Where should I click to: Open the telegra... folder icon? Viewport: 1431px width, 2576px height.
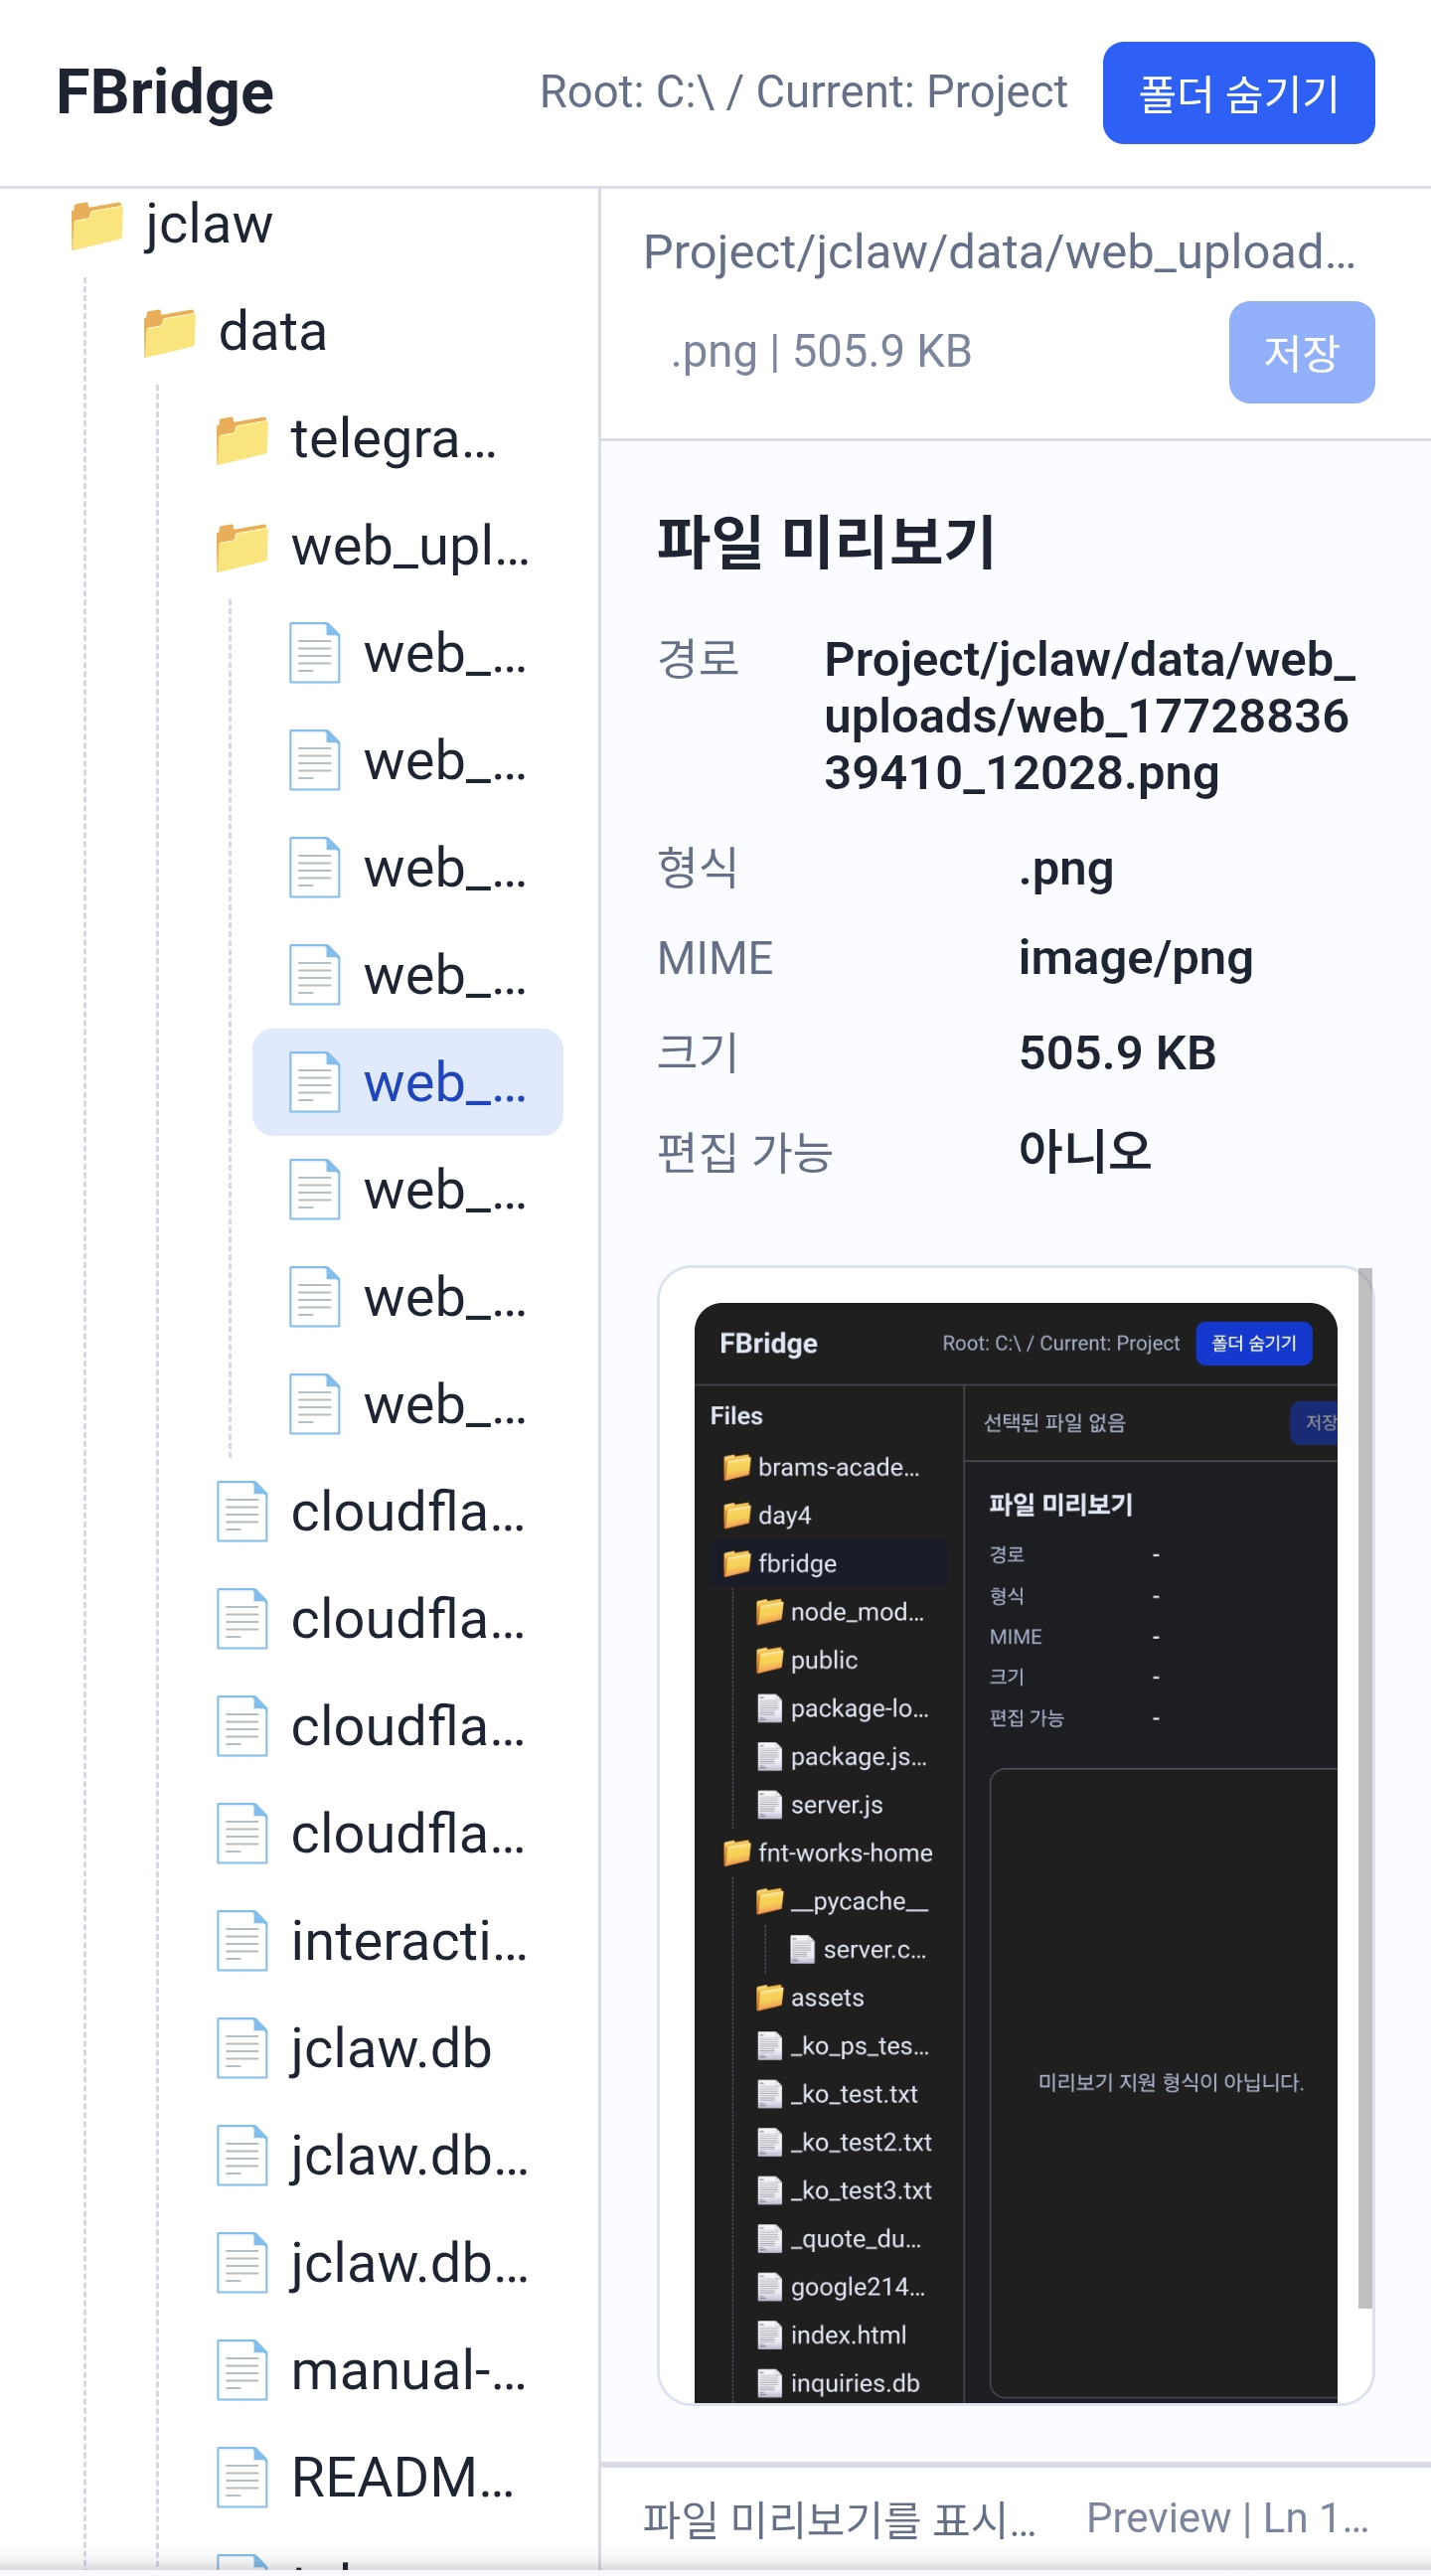(242, 440)
